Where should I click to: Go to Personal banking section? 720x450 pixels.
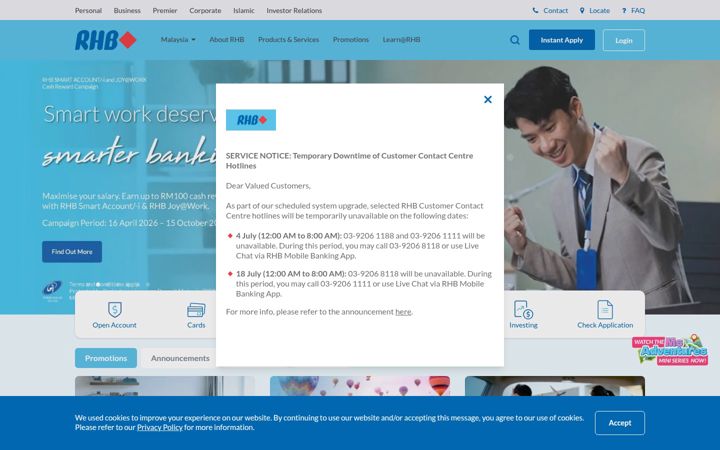pos(88,10)
